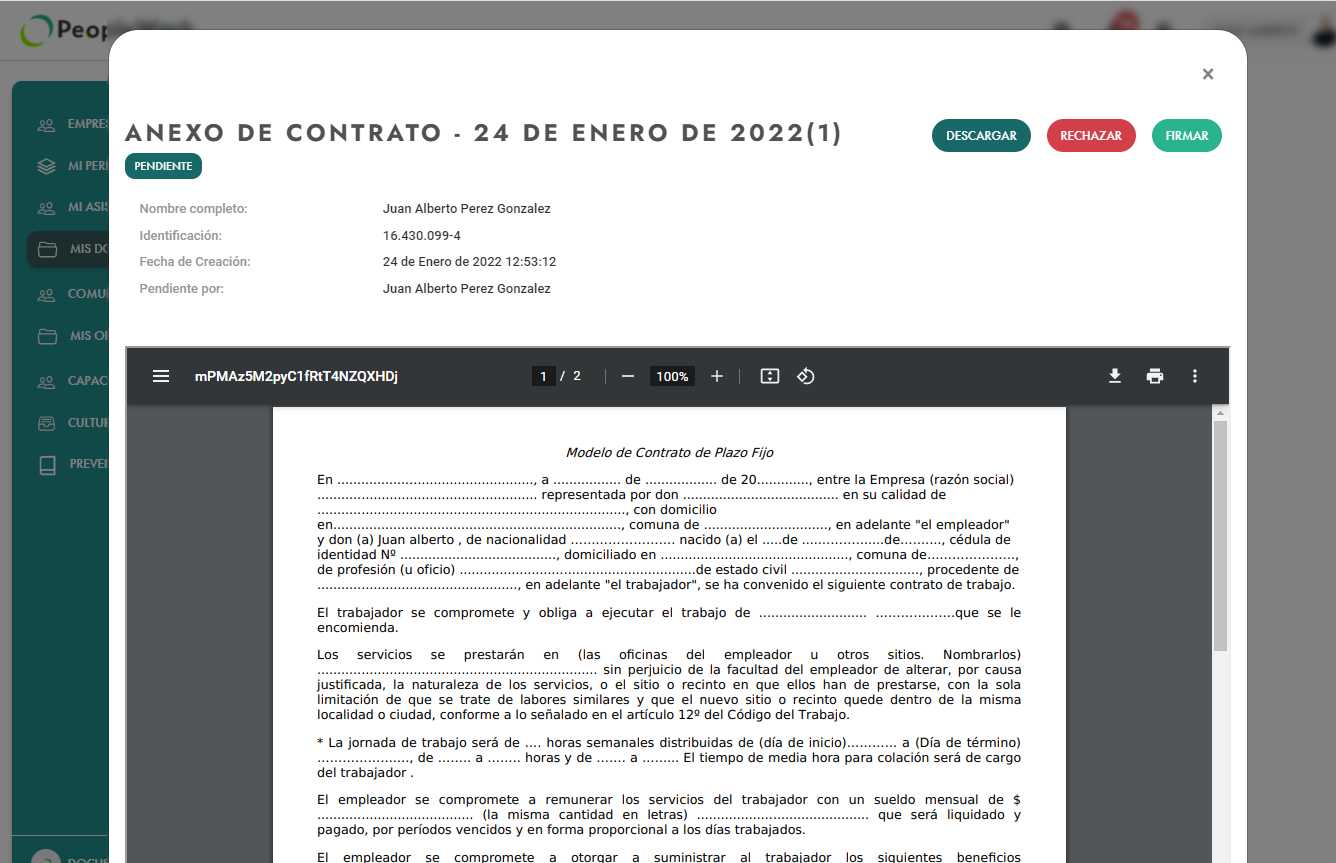The height and width of the screenshot is (863, 1336).
Task: Open the Cultura inbox sidebar icon
Action: click(x=46, y=423)
